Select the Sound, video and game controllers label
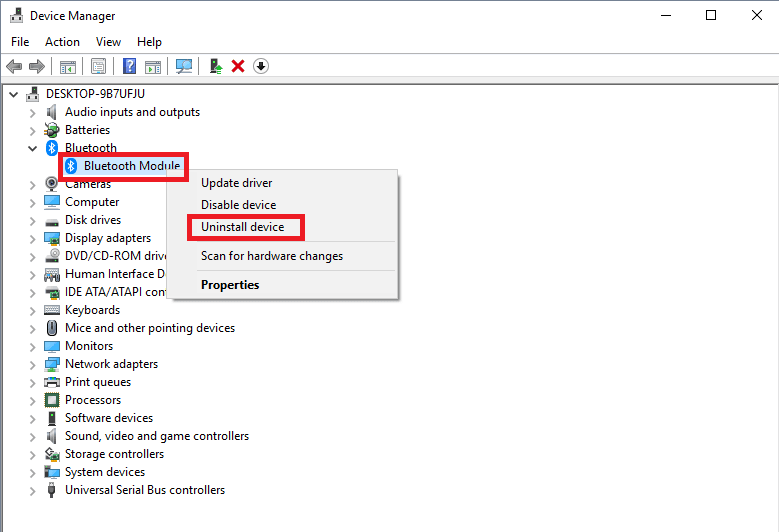This screenshot has height=532, width=779. point(156,436)
